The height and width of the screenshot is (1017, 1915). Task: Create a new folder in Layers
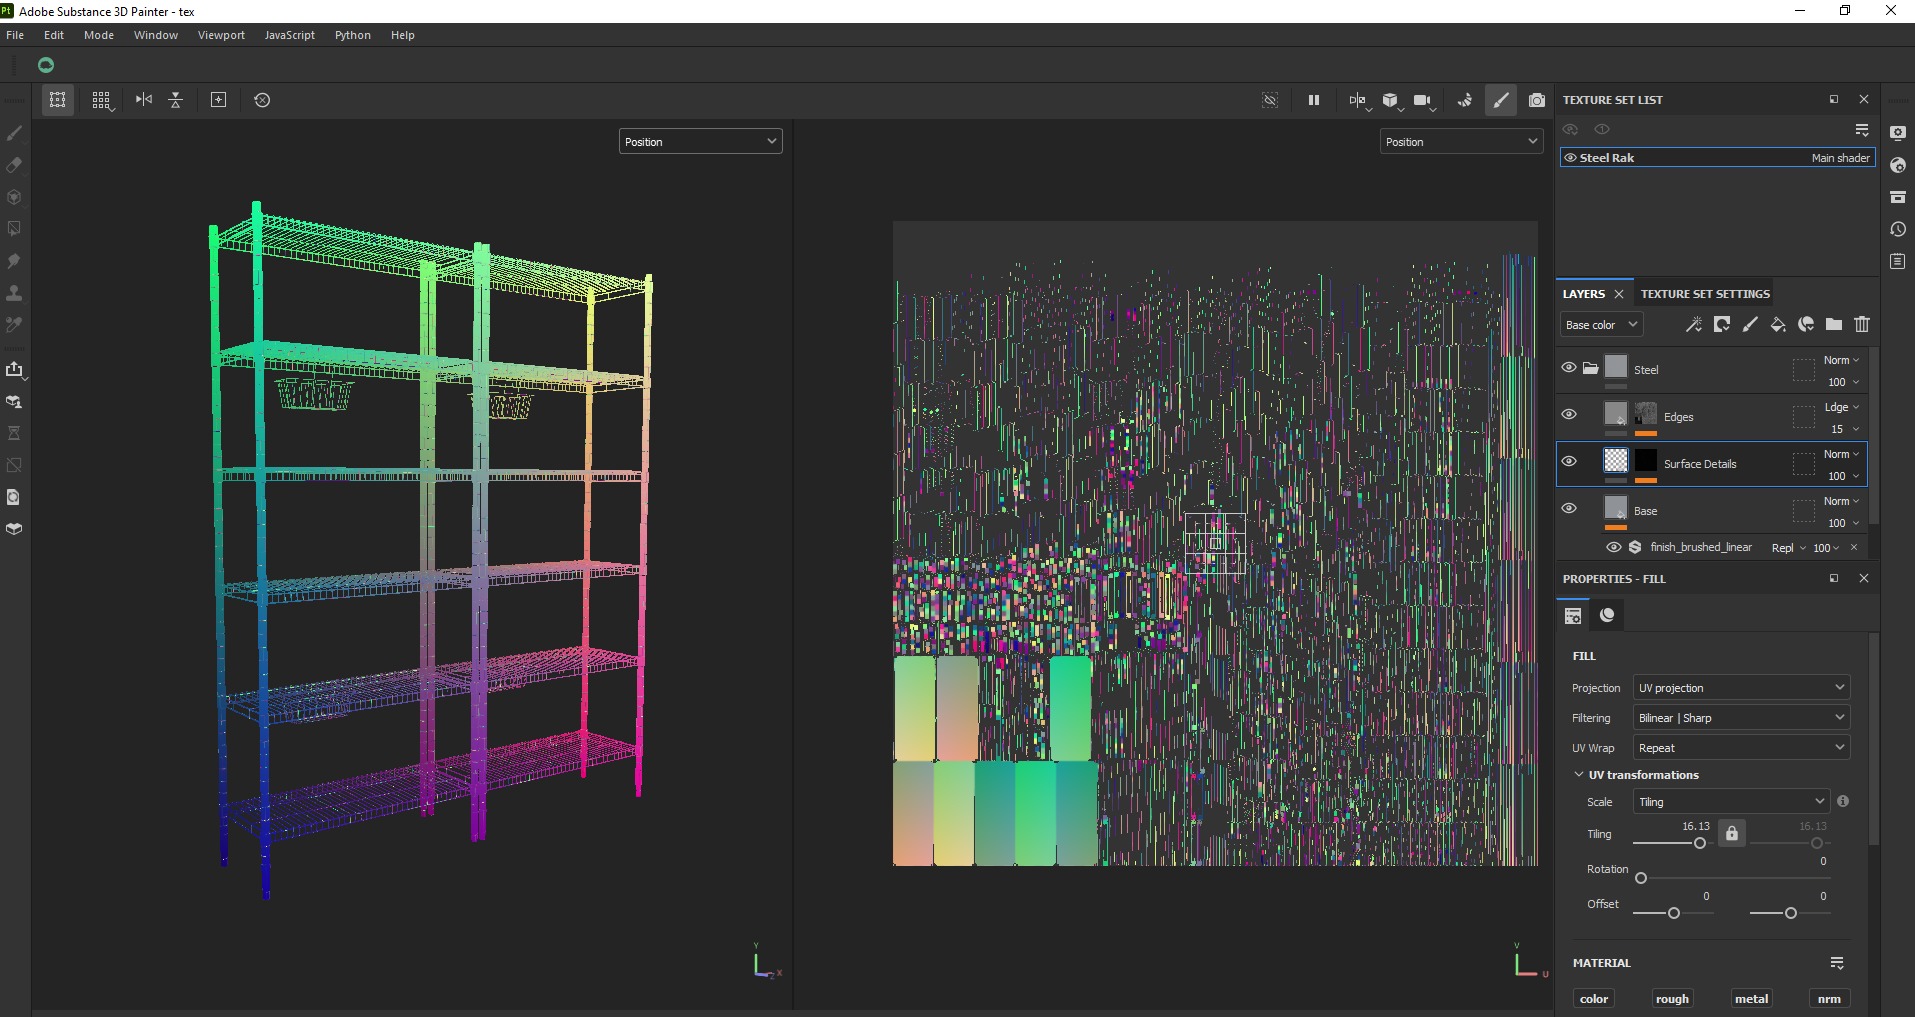point(1834,325)
